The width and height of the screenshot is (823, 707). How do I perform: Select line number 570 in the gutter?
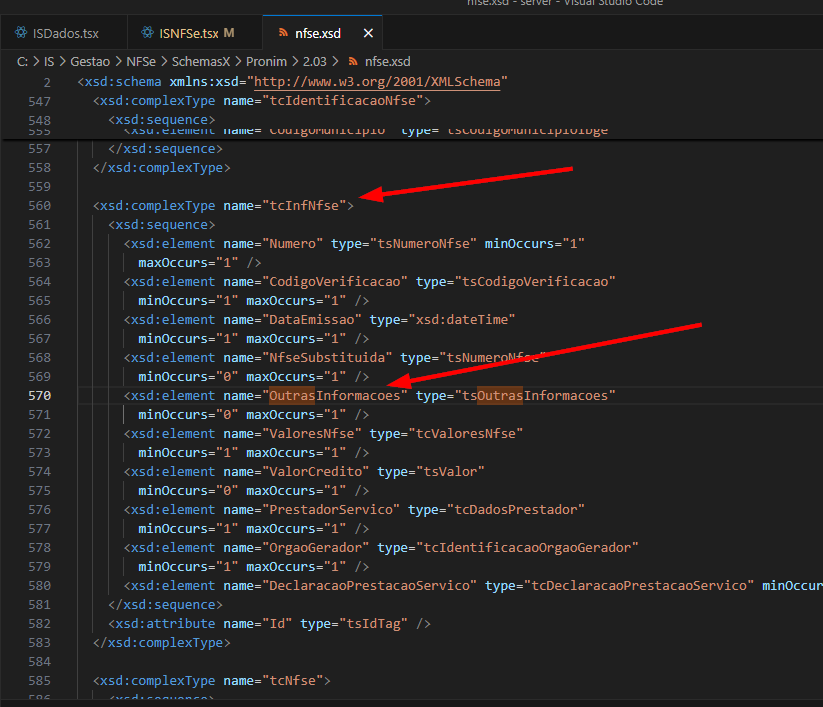[39, 396]
